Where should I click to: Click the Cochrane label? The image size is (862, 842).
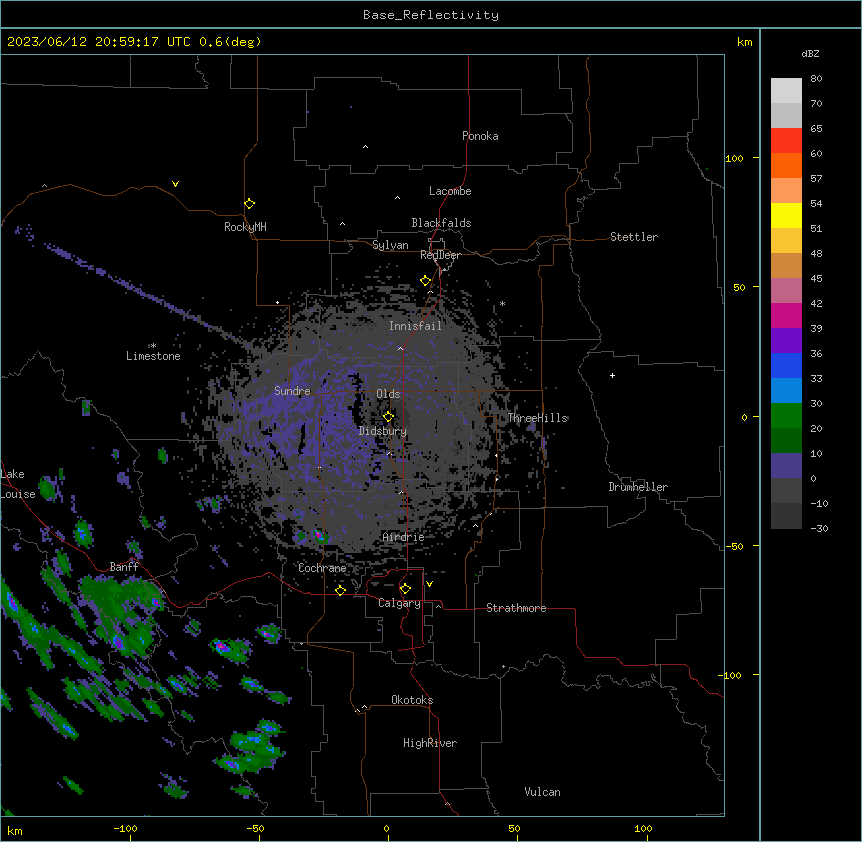point(322,568)
